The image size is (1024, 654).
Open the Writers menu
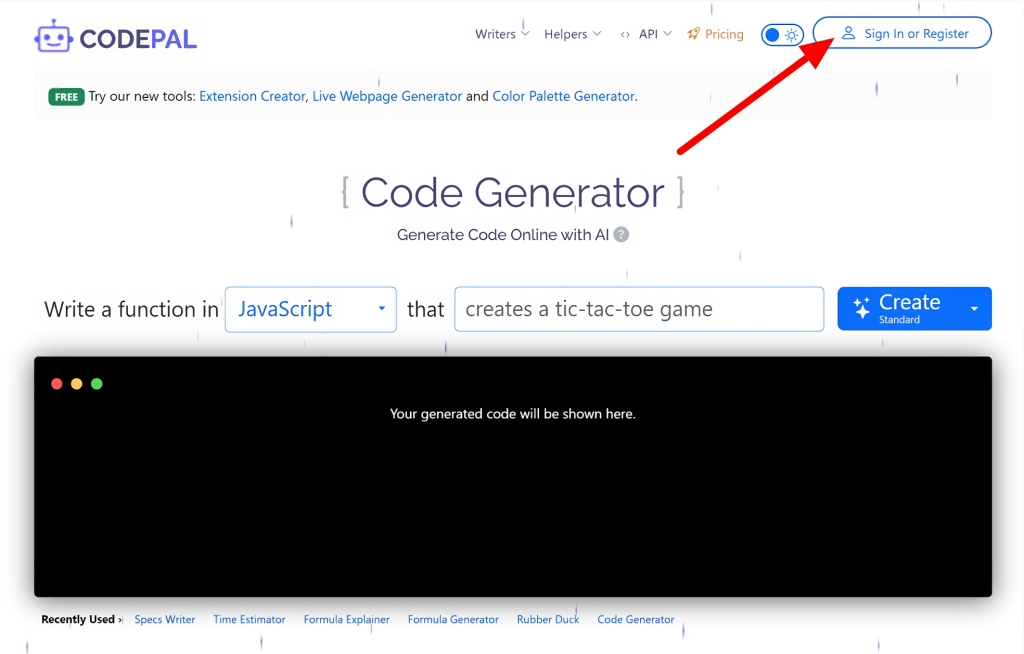point(502,34)
